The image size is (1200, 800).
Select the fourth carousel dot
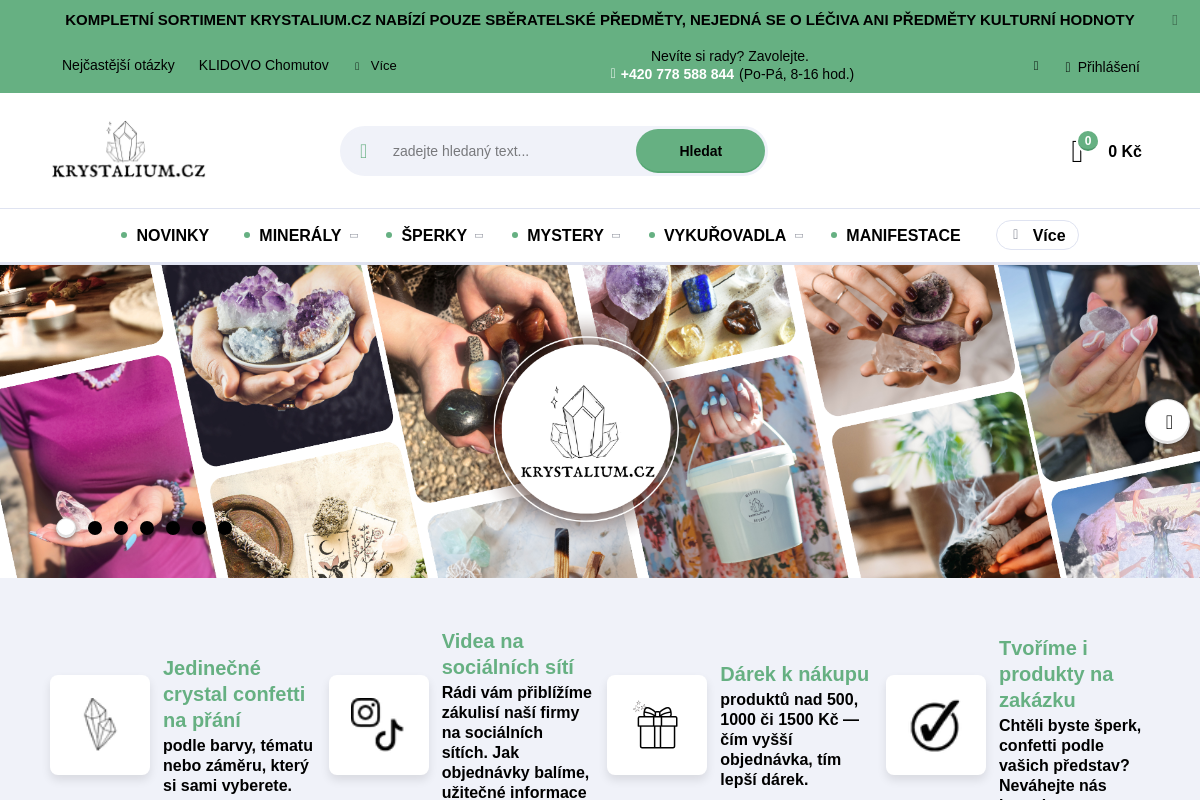pos(147,528)
